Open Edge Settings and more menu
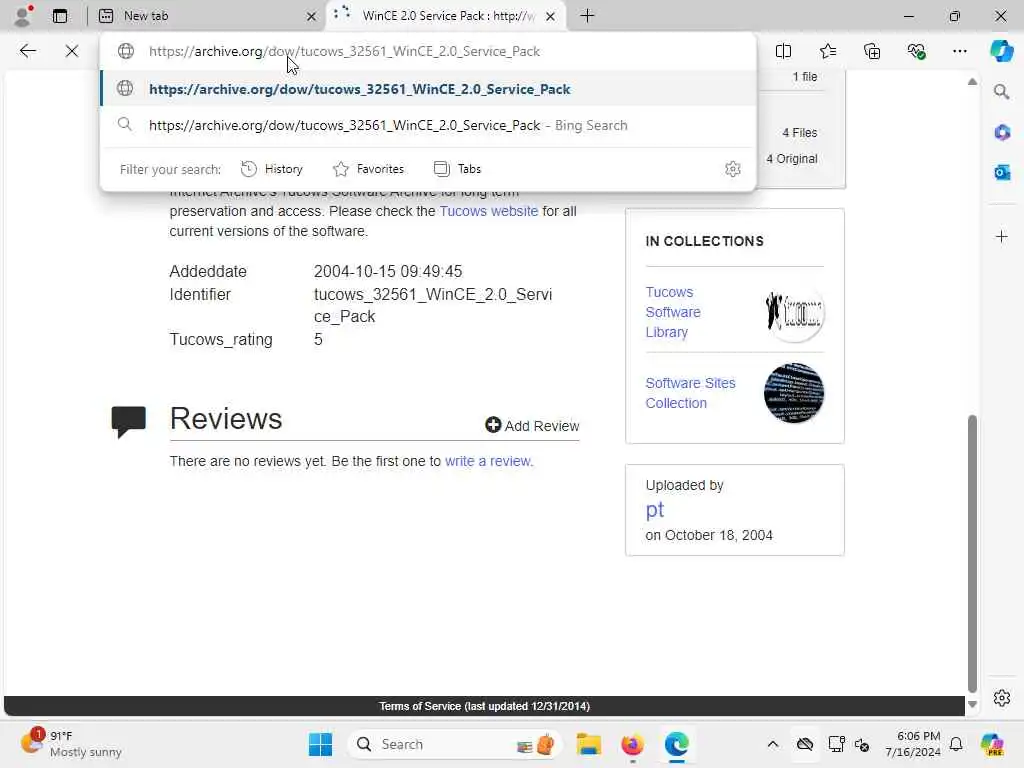The width and height of the screenshot is (1024, 768). pyautogui.click(x=959, y=51)
